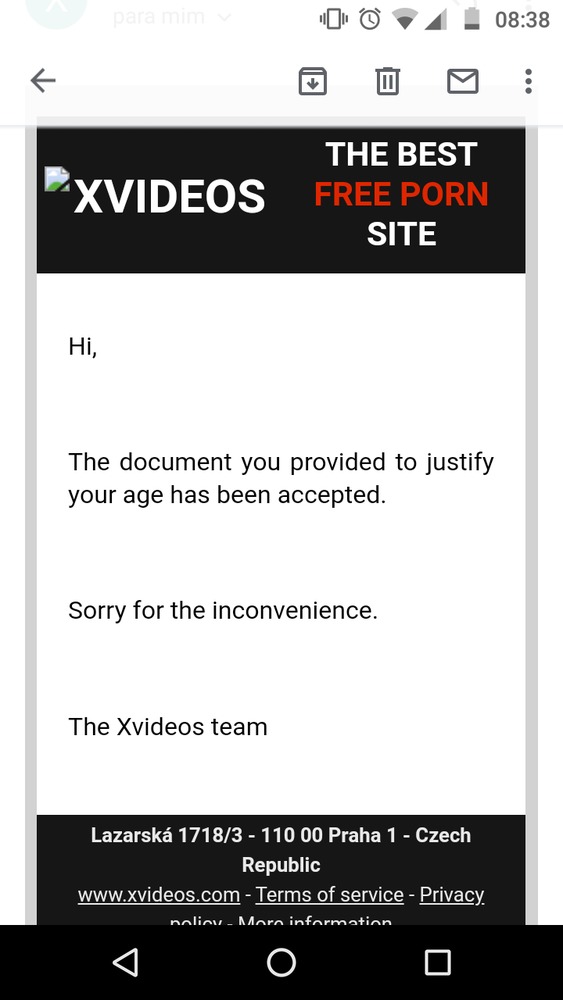Screen dimensions: 563x1000
Task: Tap the 08:38 clock in status bar
Action: click(x=522, y=20)
